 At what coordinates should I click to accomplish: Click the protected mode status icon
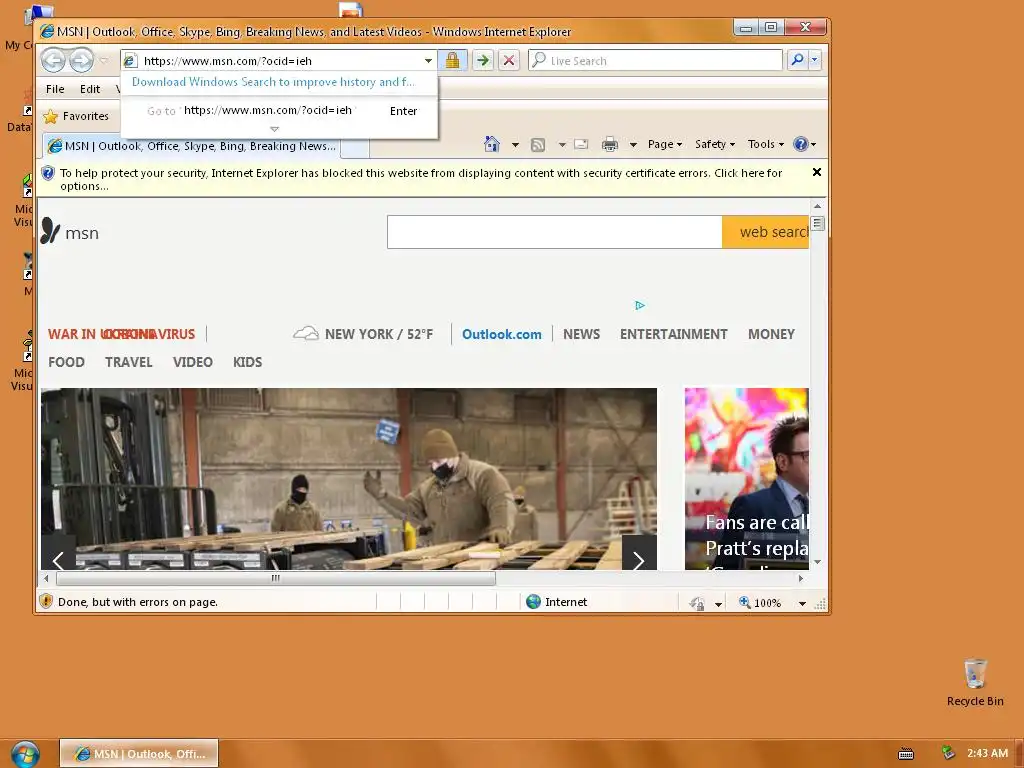click(697, 603)
